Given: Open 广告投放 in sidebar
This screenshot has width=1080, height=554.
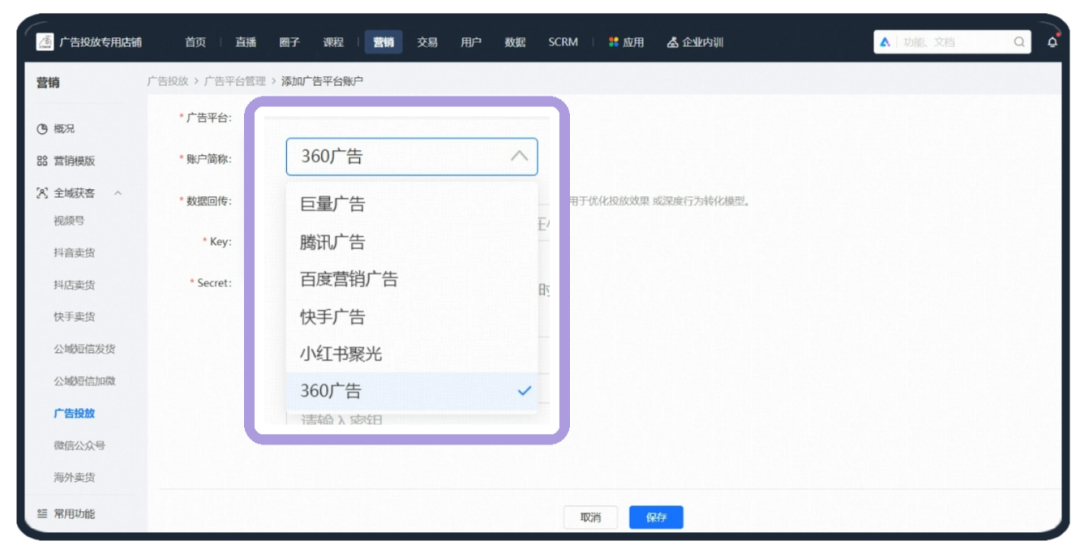Looking at the screenshot, I should click(x=74, y=413).
